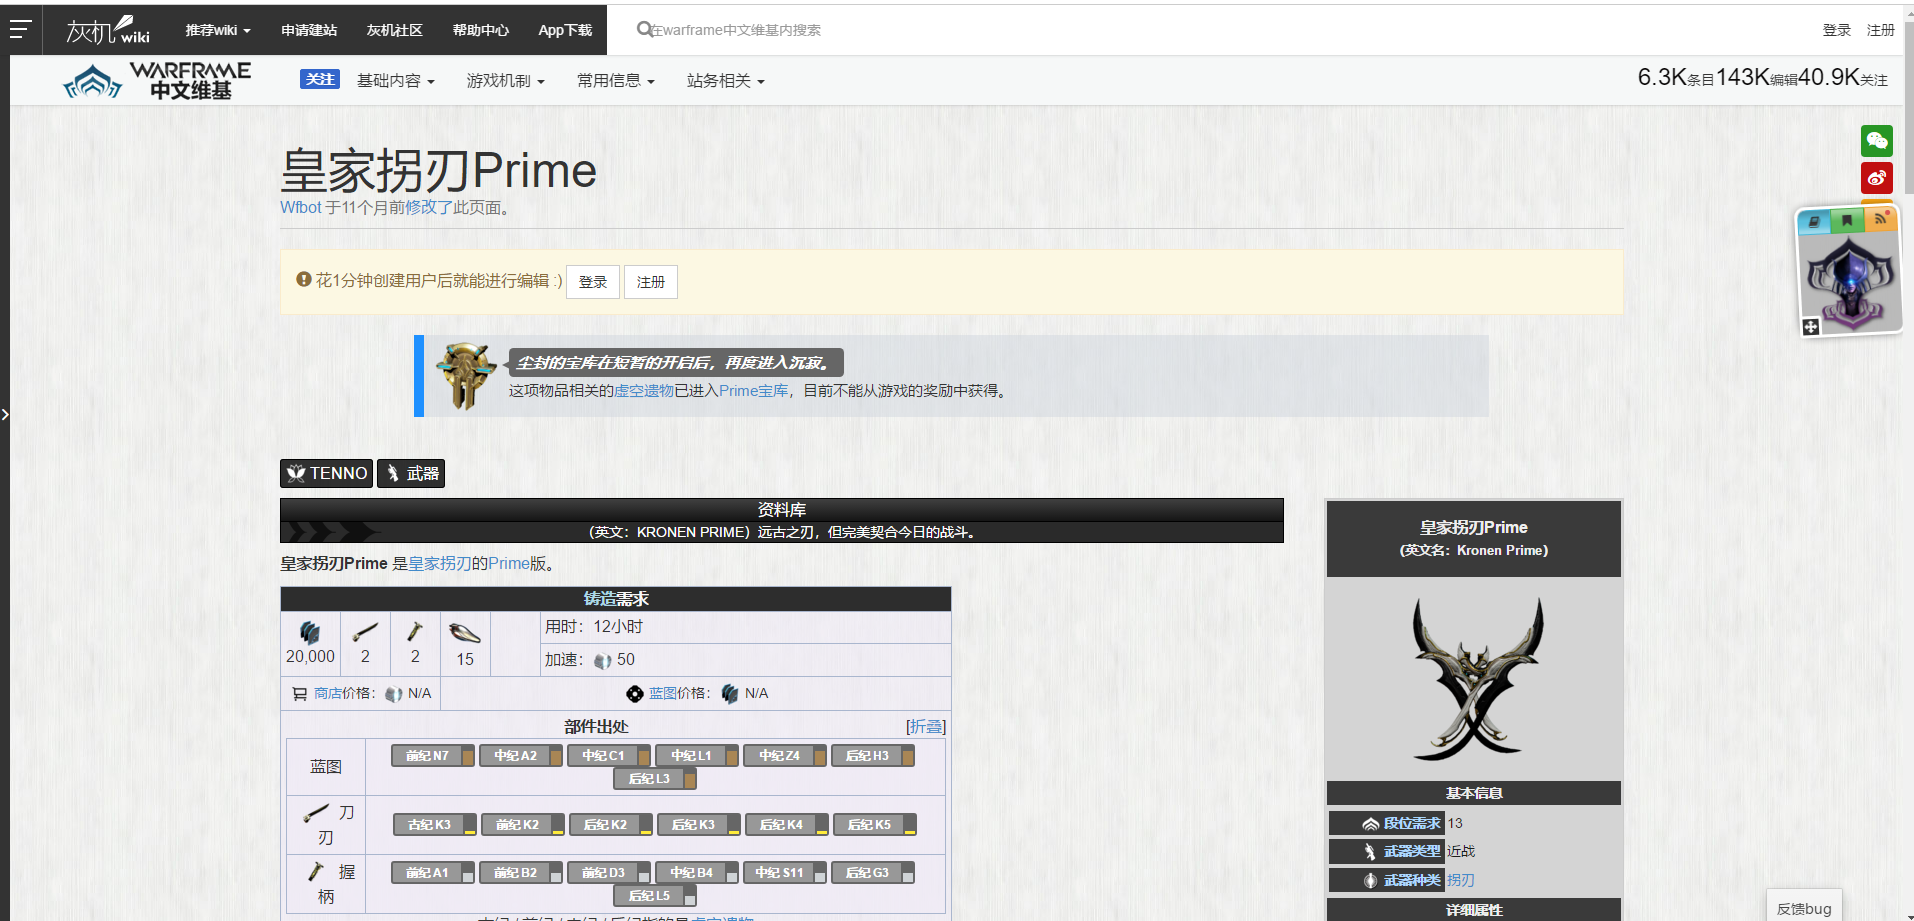Open the hamburger menu icon at the top-left
This screenshot has height=921, width=1914.
pos(20,30)
